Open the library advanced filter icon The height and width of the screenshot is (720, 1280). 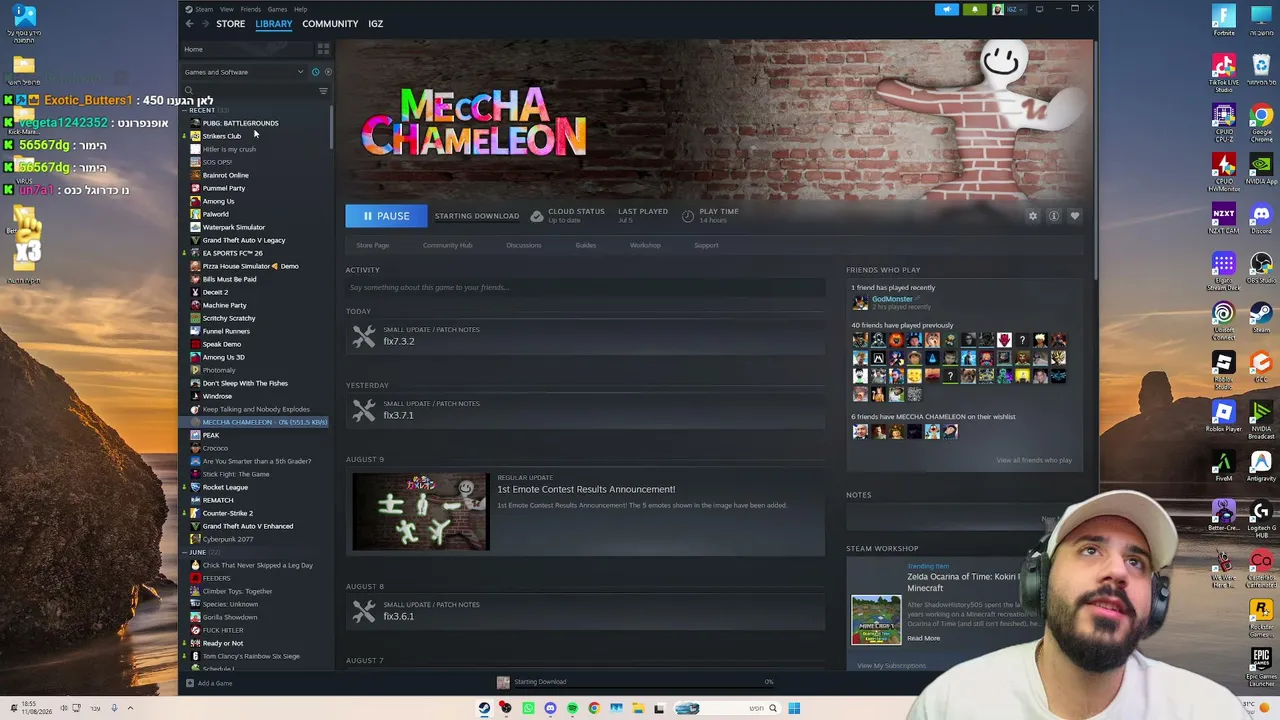(x=323, y=91)
